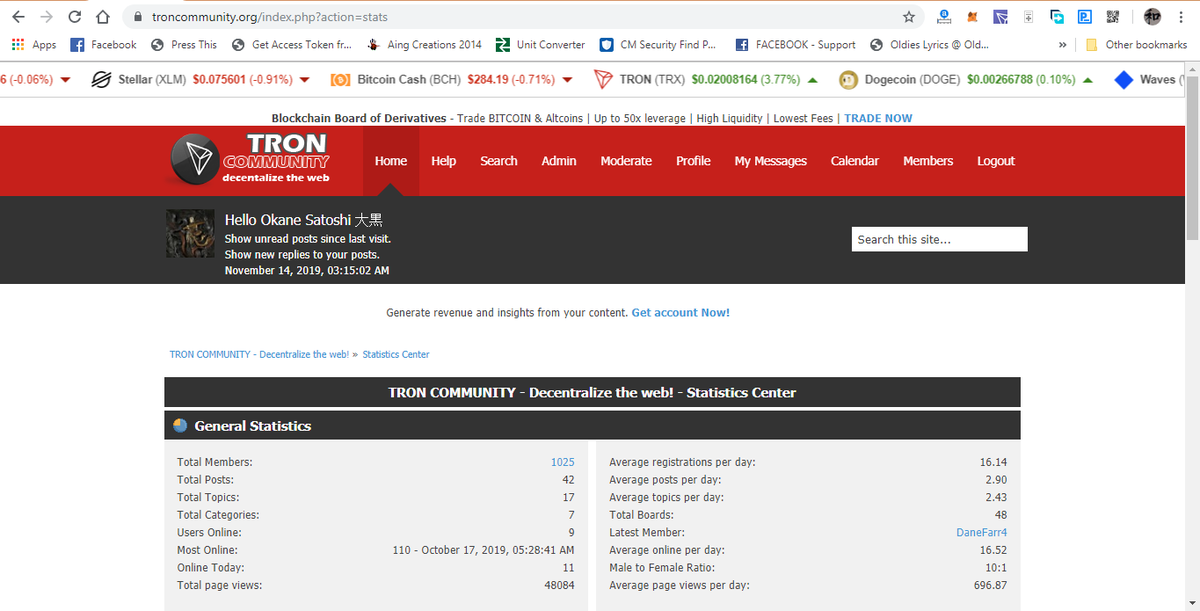Expand hidden bookmarks with double chevron
The width and height of the screenshot is (1200, 611).
click(x=1062, y=44)
